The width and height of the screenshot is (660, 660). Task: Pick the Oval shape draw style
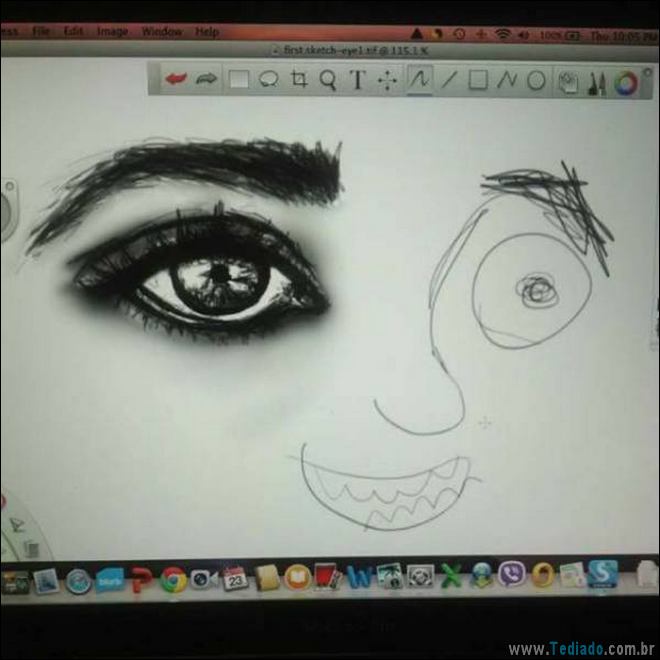(536, 81)
